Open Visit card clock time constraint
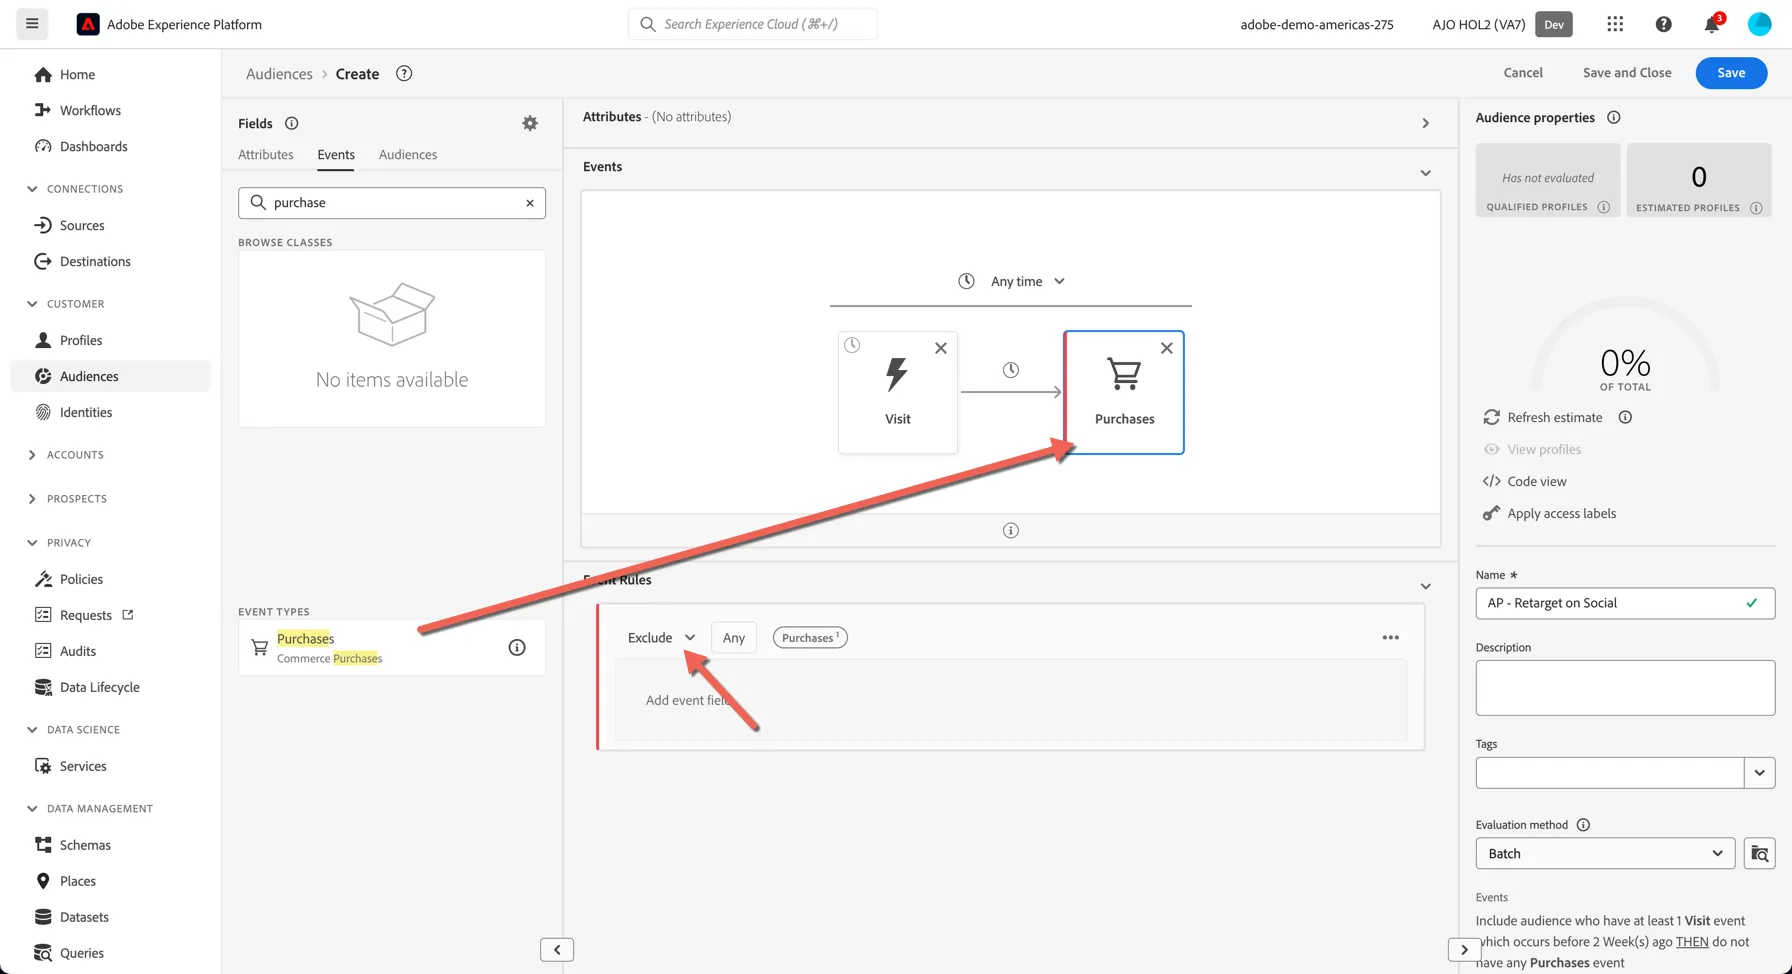Image resolution: width=1792 pixels, height=974 pixels. 852,345
